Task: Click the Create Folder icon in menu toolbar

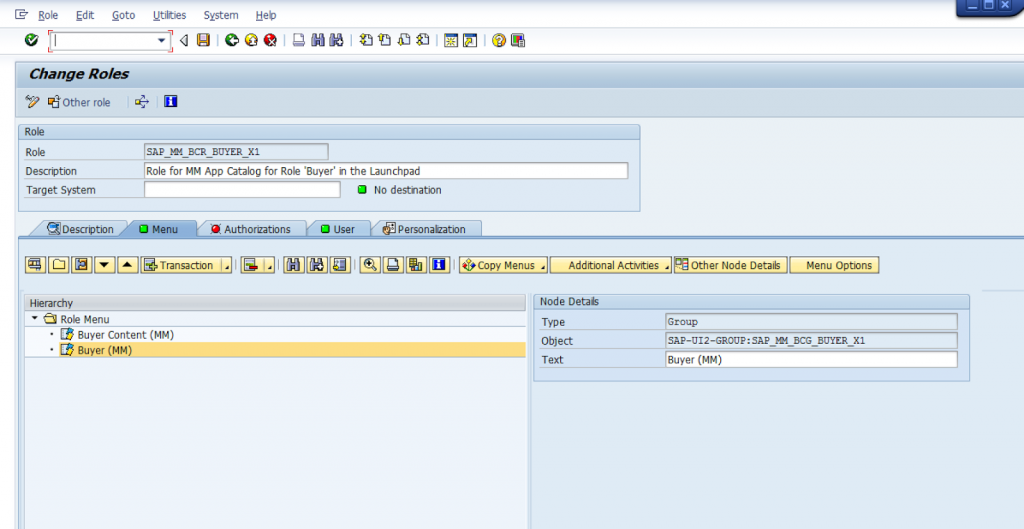Action: [x=59, y=265]
